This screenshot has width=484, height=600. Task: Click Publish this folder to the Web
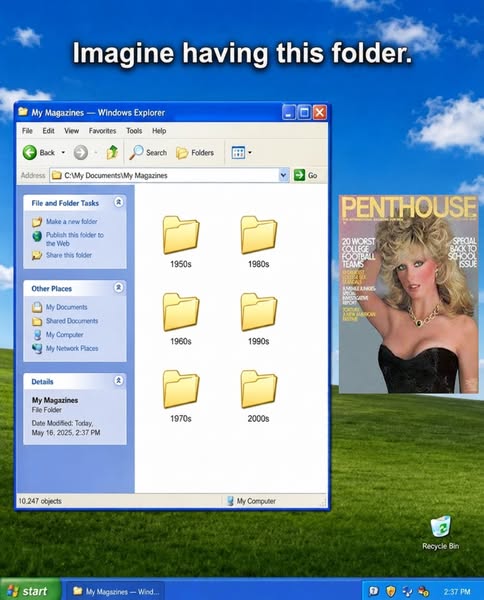tap(75, 239)
